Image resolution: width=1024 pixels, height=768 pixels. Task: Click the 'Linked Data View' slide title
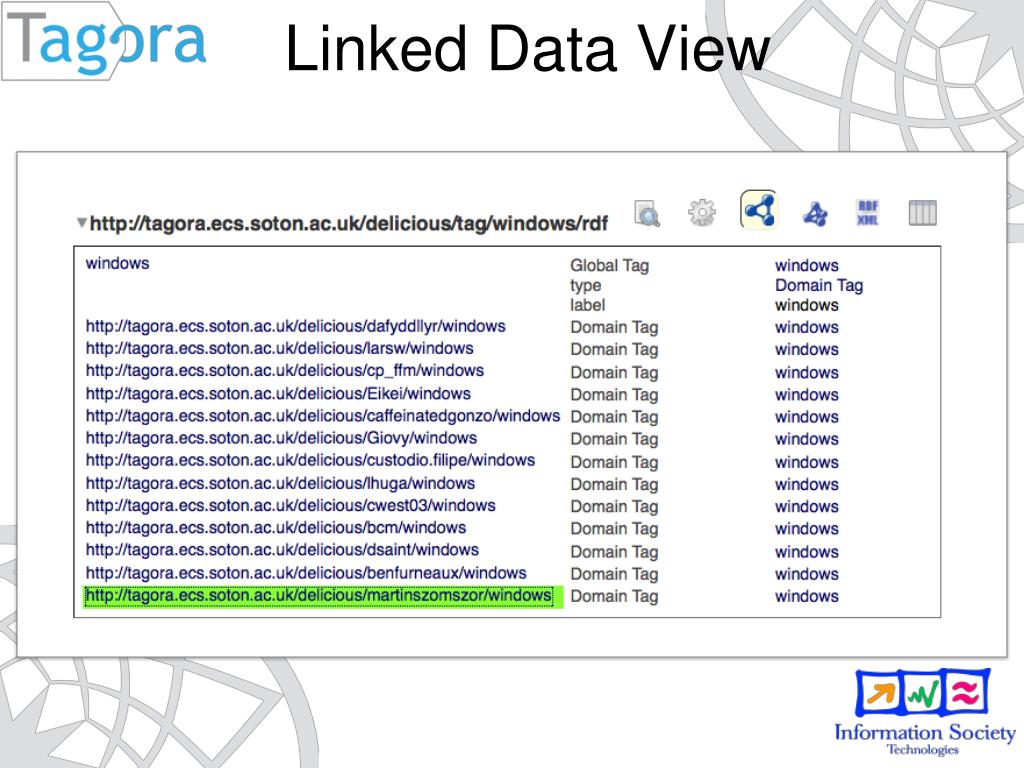point(527,48)
